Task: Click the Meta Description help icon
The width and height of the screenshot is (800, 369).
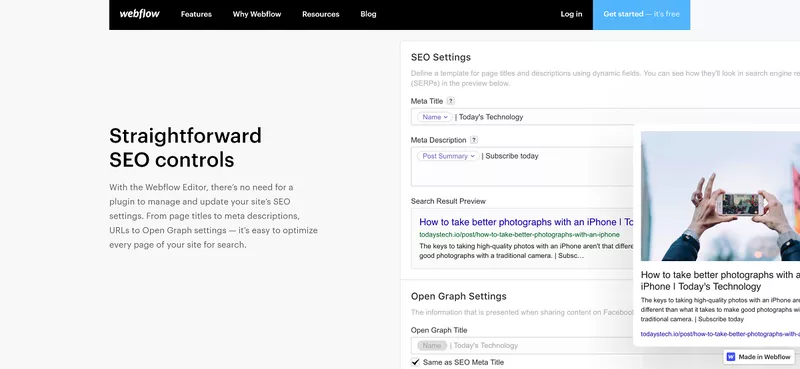Action: point(474,140)
